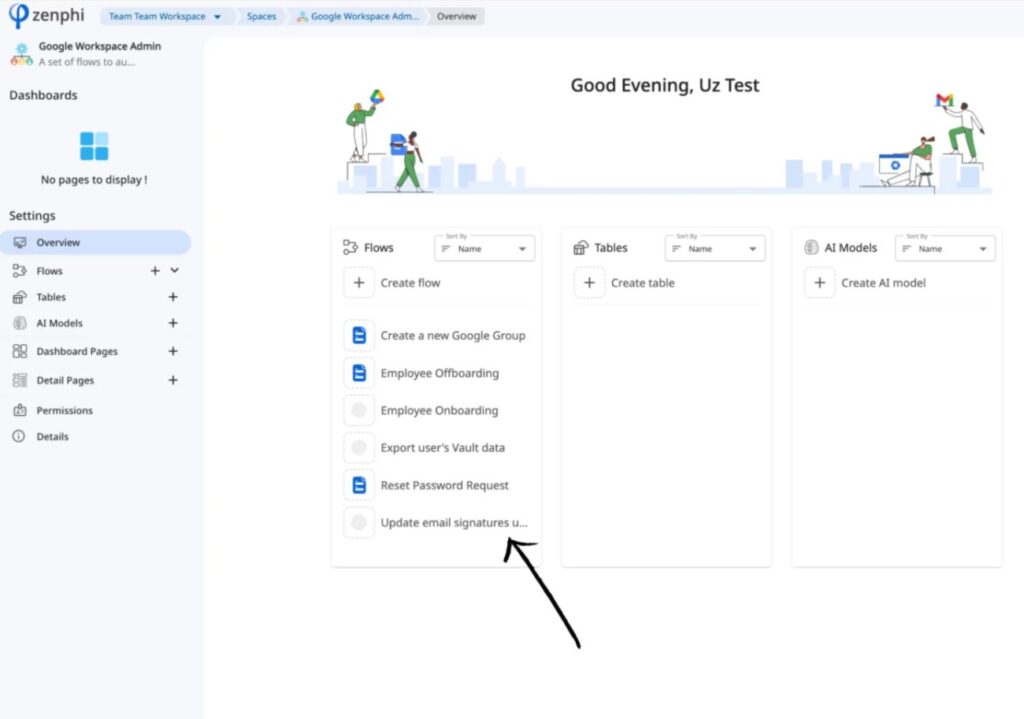Open Detail Pages in the sidebar
The image size is (1024, 719).
pyautogui.click(x=65, y=380)
